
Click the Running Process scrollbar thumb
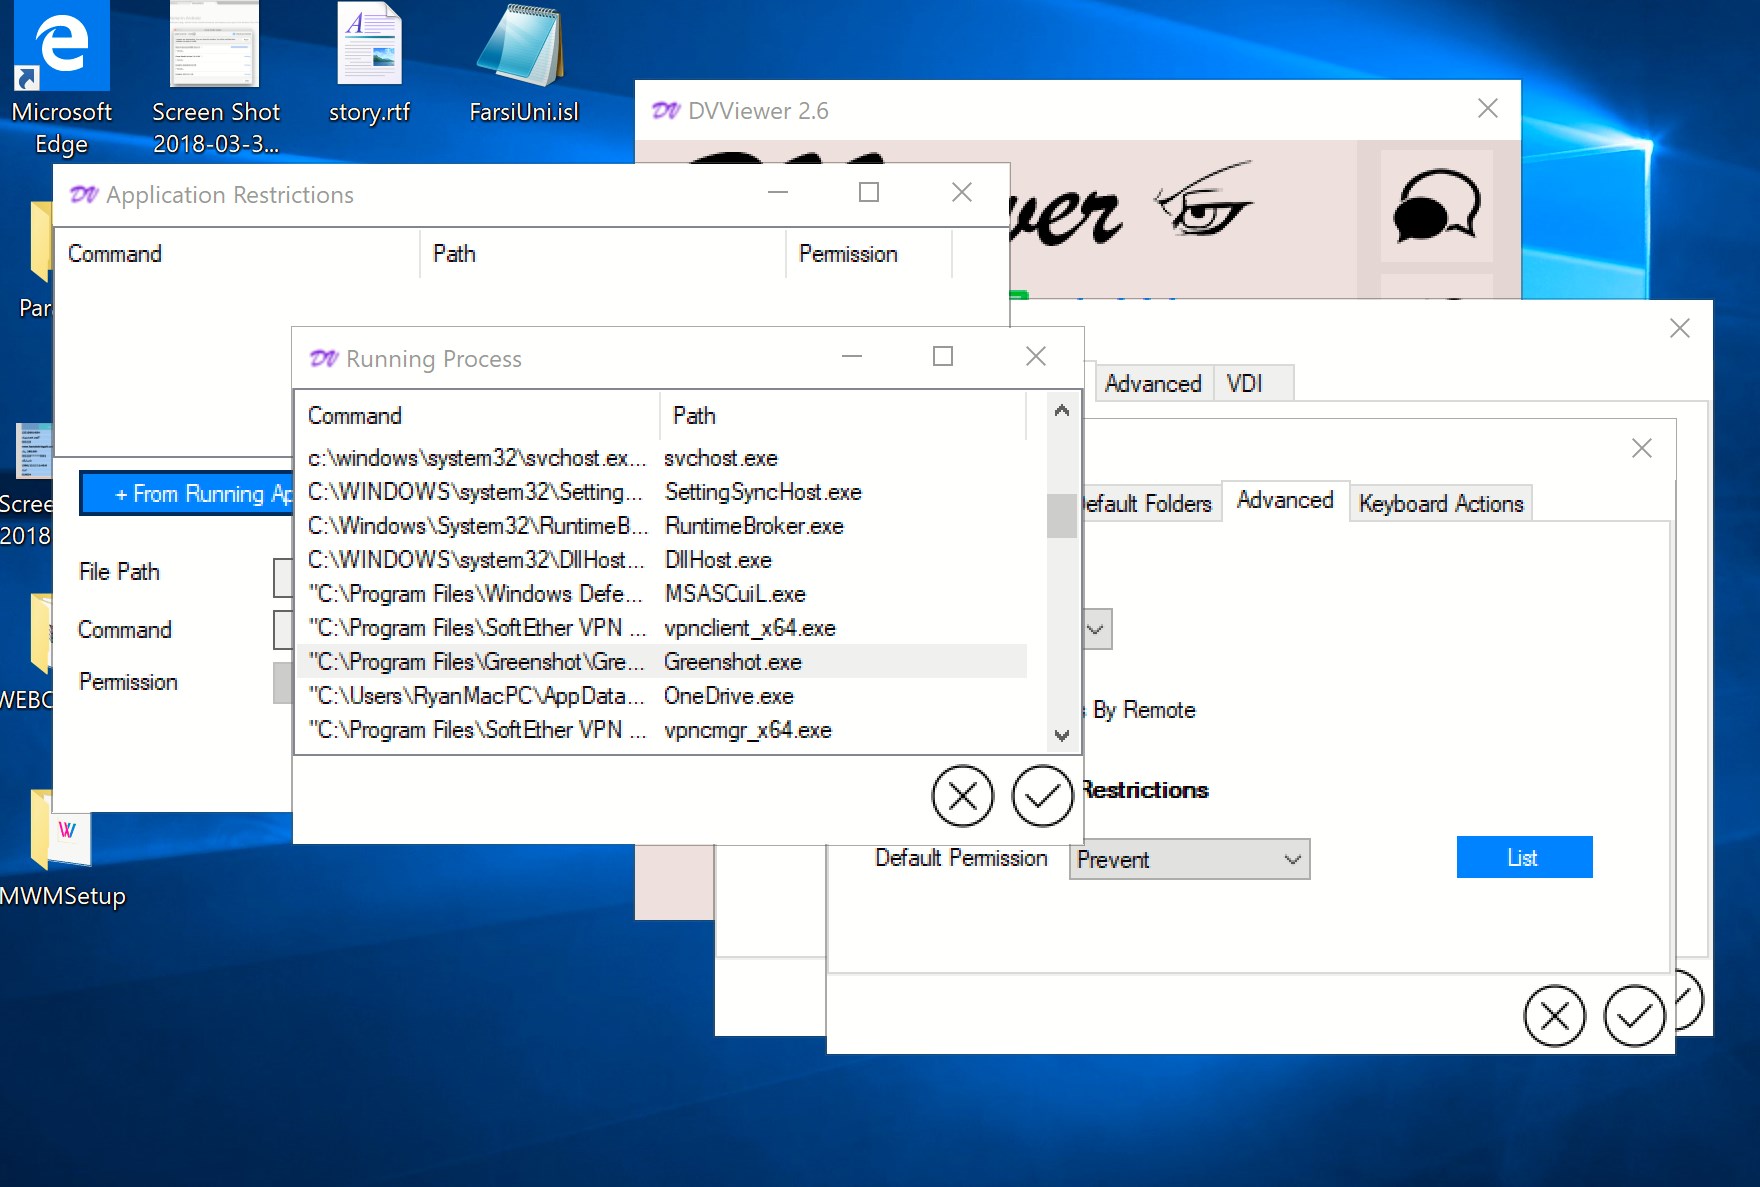tap(1061, 515)
